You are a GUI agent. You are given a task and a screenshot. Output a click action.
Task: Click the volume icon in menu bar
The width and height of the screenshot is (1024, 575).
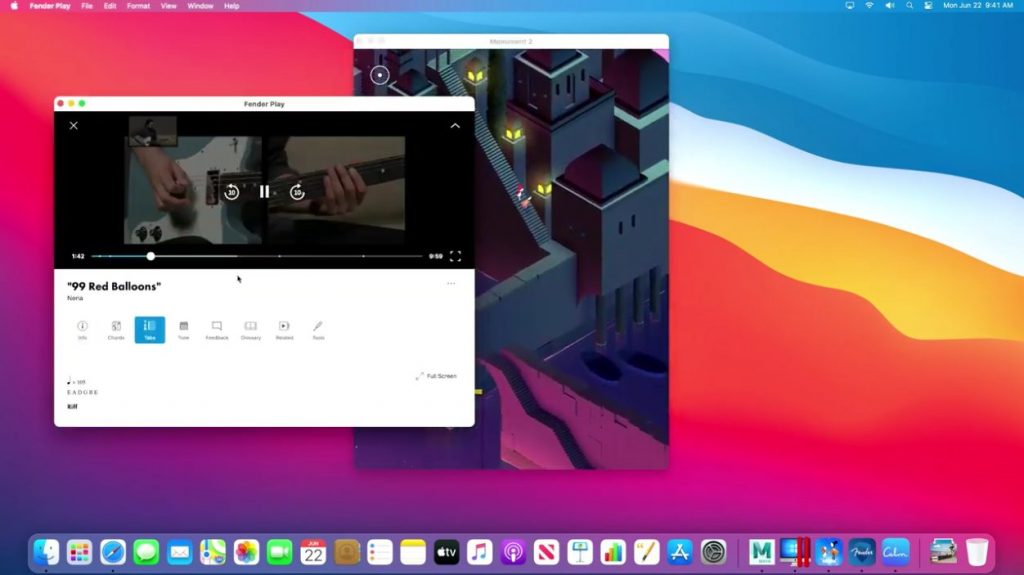[x=889, y=5]
